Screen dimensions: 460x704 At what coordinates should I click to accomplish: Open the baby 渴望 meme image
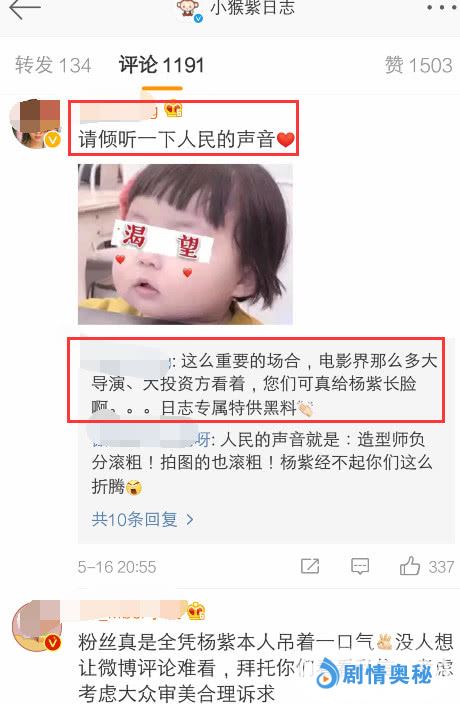(x=185, y=244)
